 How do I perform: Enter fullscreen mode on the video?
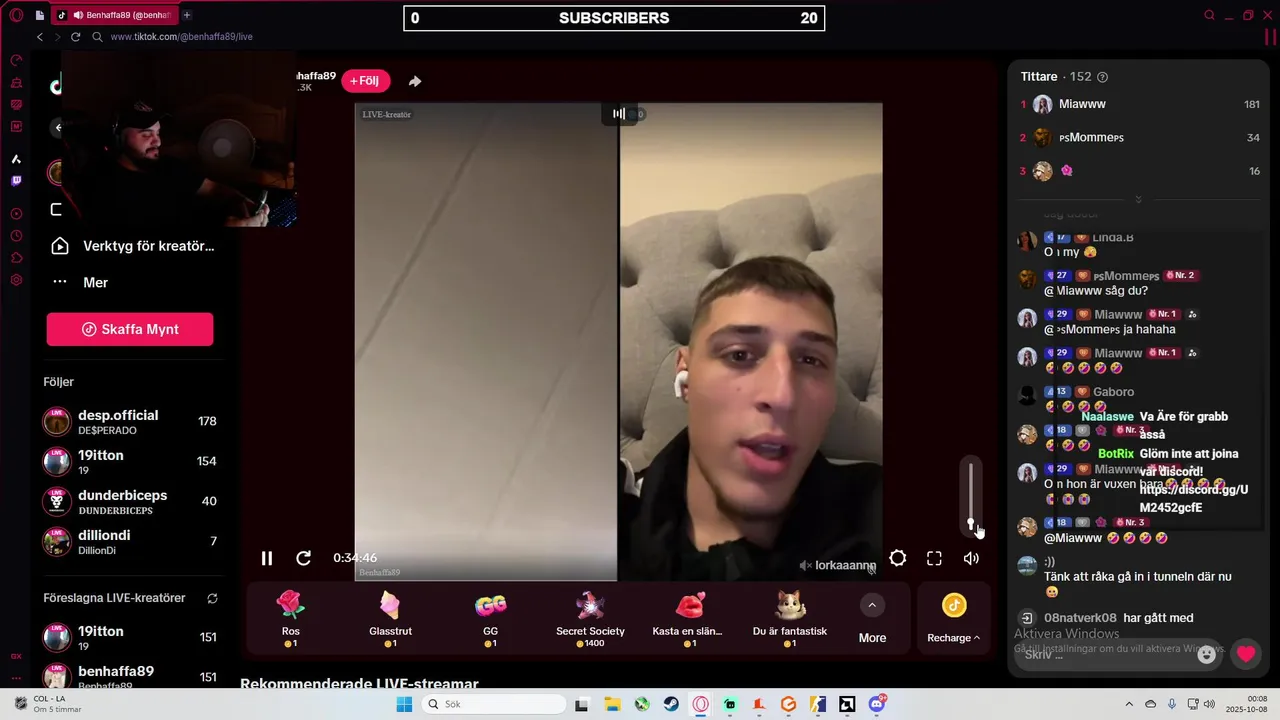(x=934, y=558)
